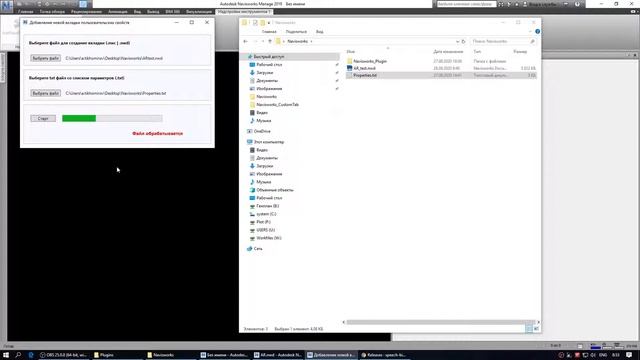Click the Navisworks application logo button
Image resolution: width=640 pixels, height=360 pixels.
[7, 6]
